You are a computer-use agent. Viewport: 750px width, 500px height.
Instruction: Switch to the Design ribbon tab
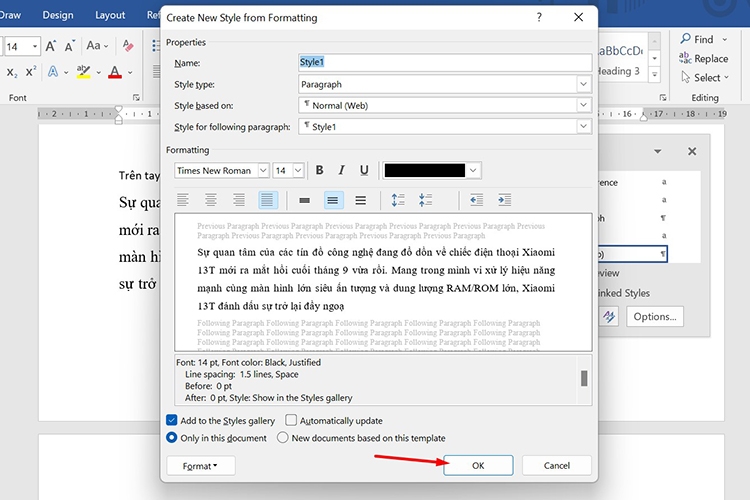point(58,15)
